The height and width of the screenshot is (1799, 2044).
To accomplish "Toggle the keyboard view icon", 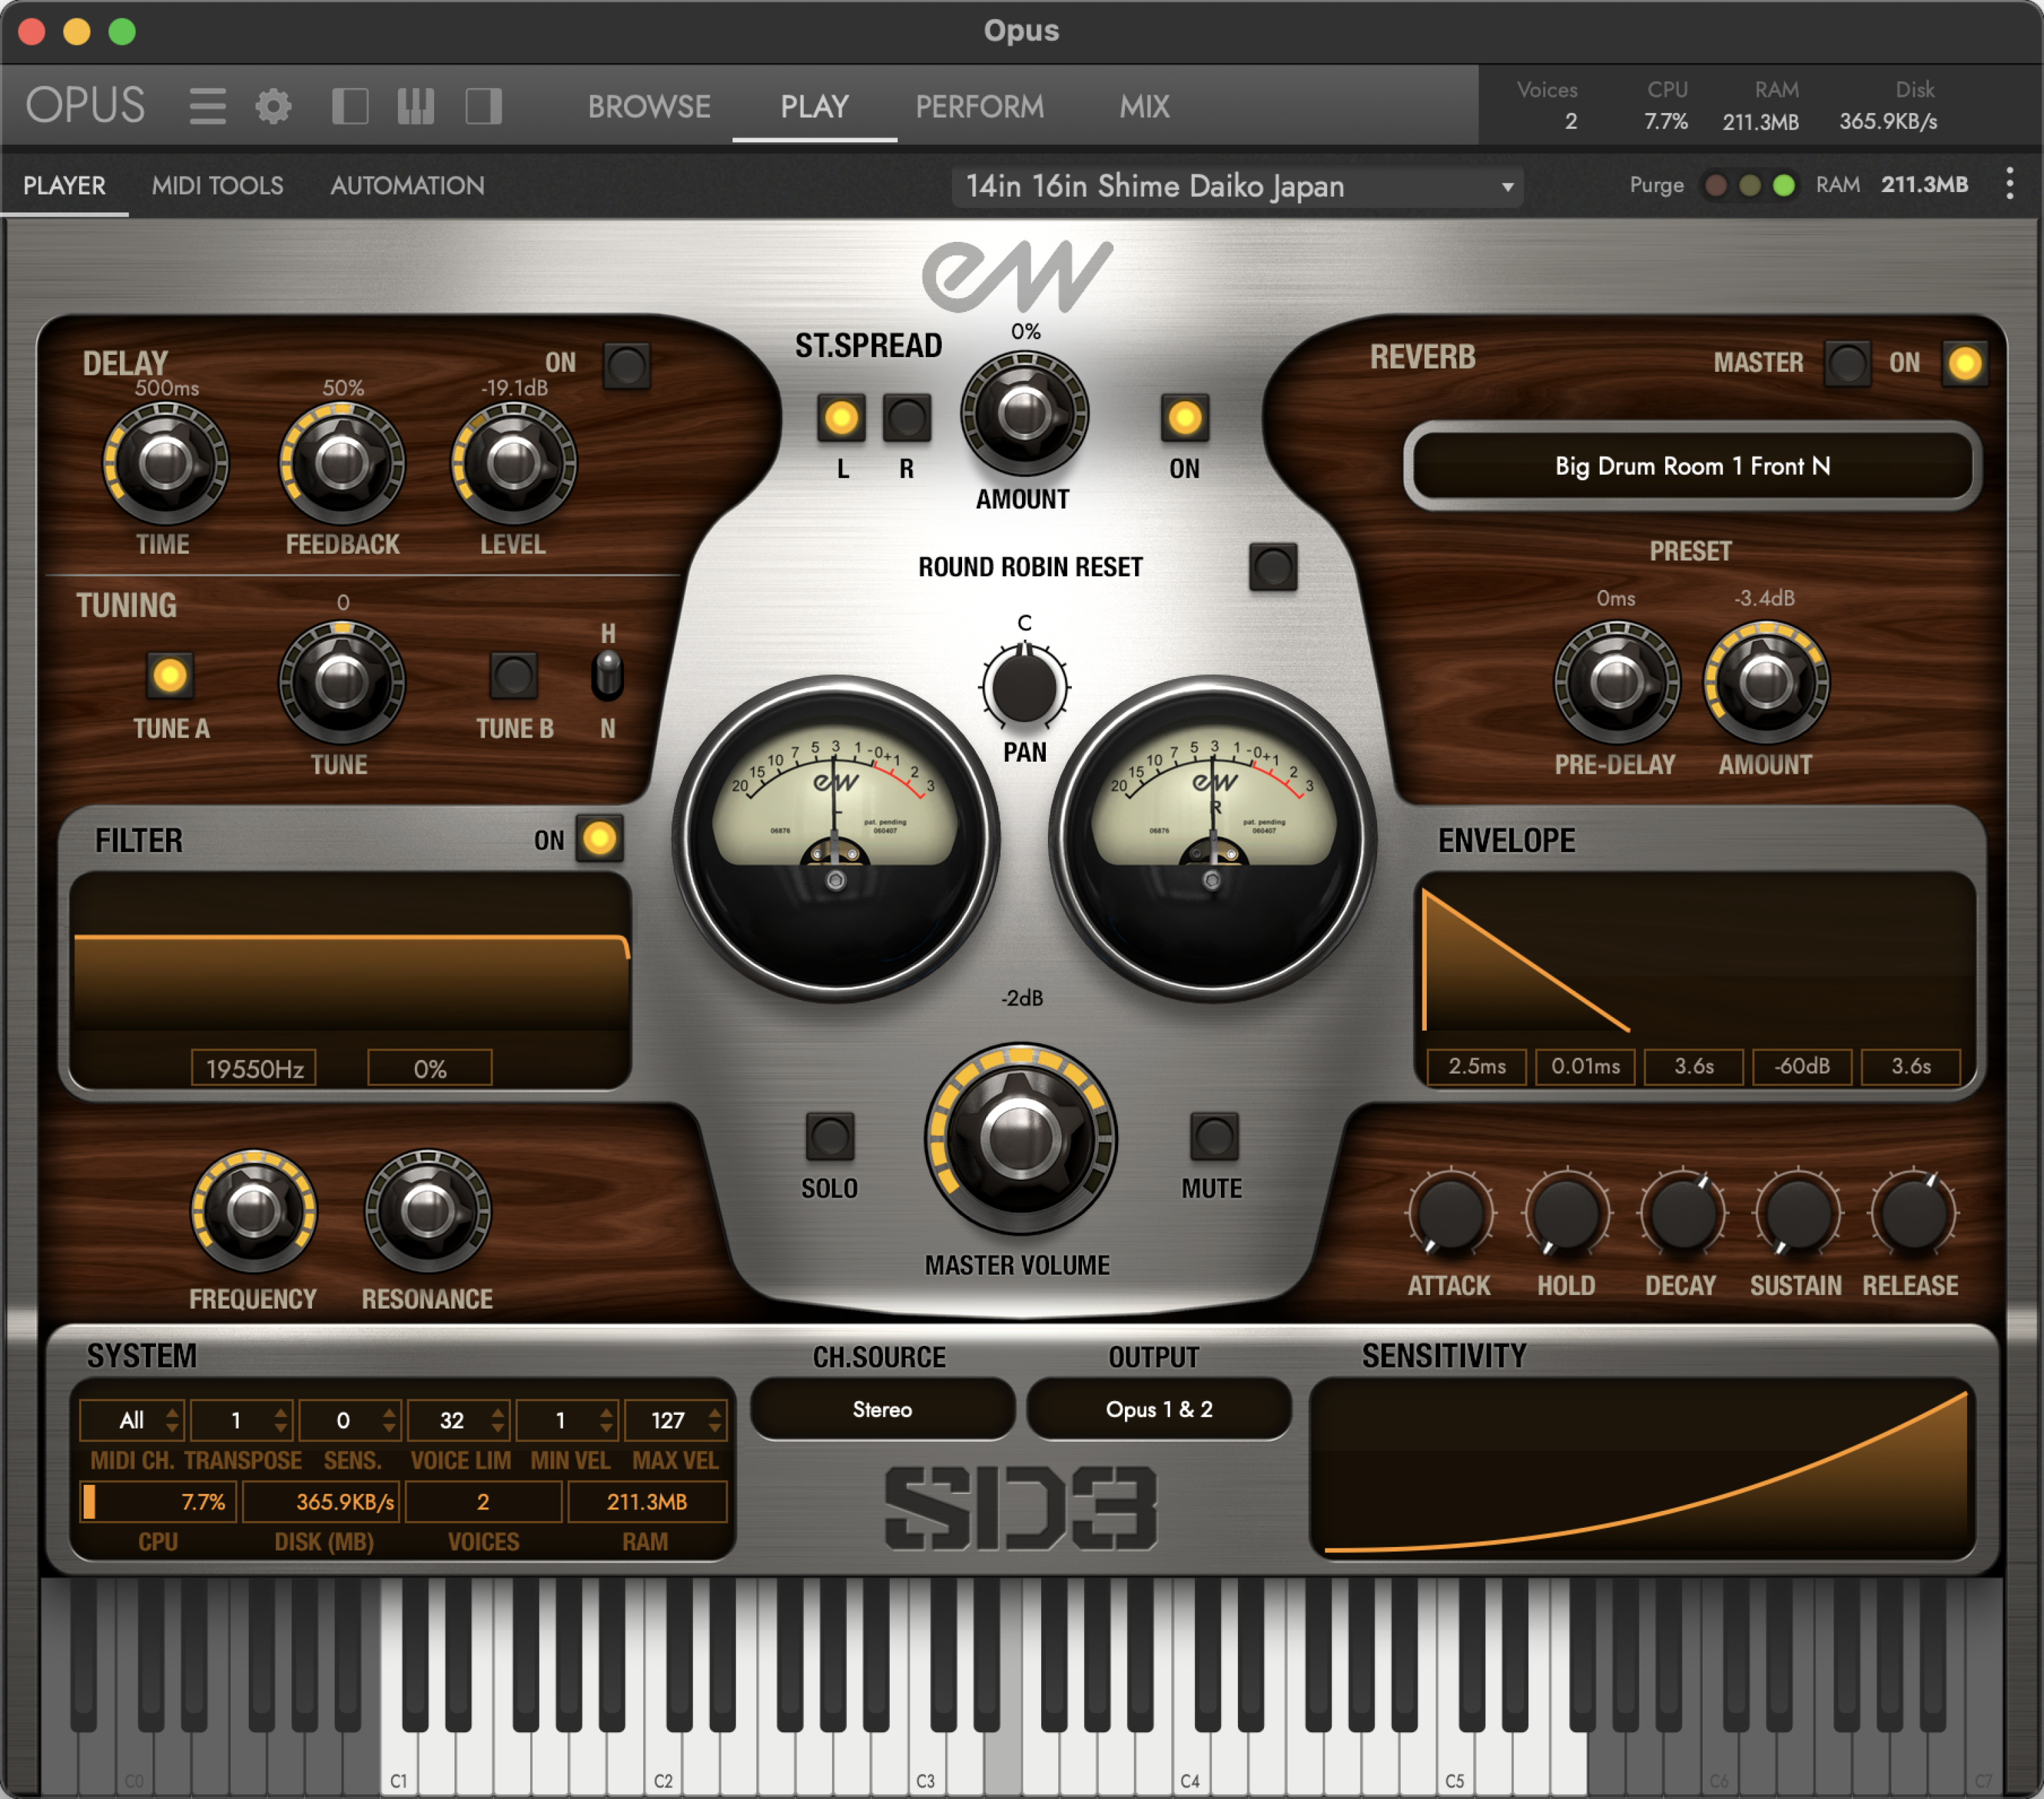I will 417,106.
